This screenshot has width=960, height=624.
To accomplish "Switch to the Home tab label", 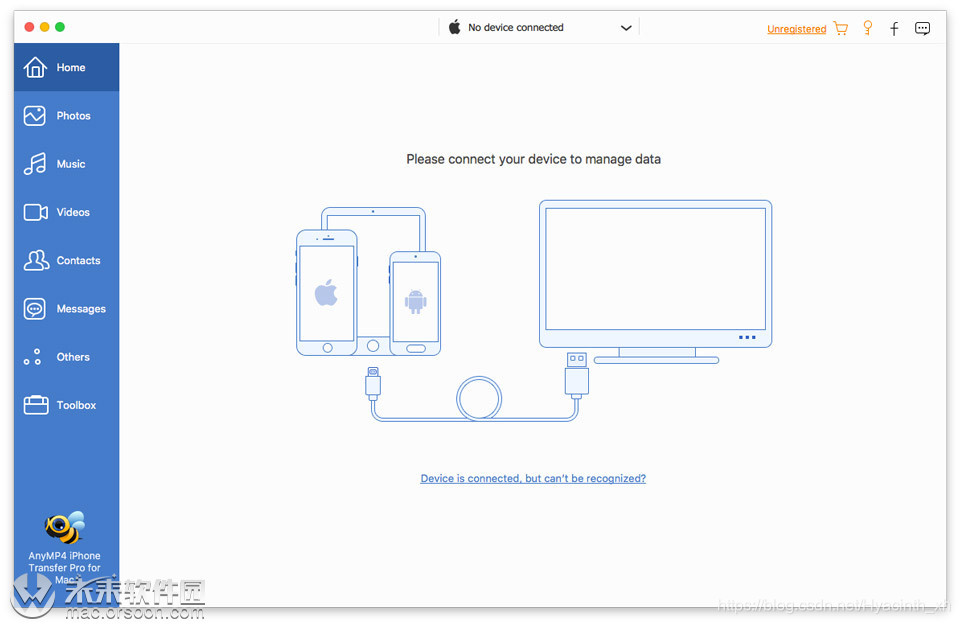I will (71, 67).
